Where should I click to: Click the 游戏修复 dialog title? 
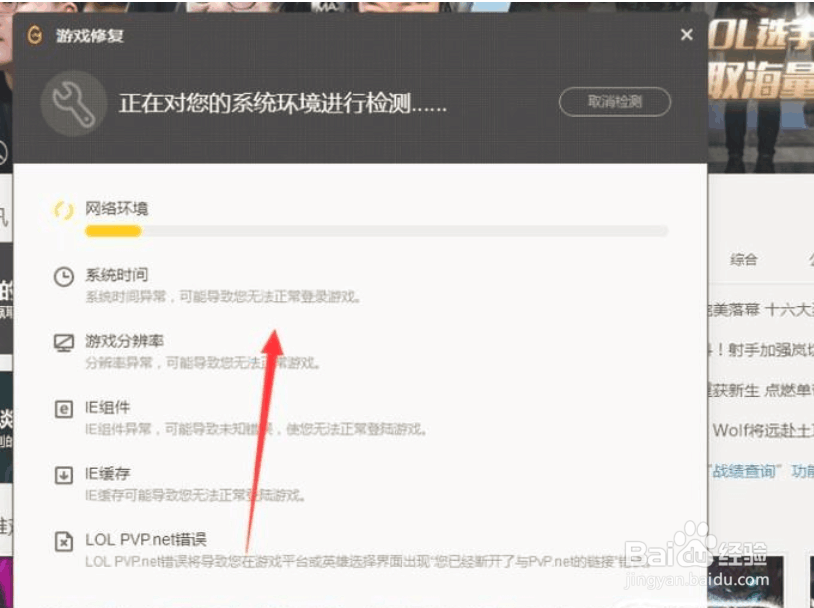coord(90,36)
